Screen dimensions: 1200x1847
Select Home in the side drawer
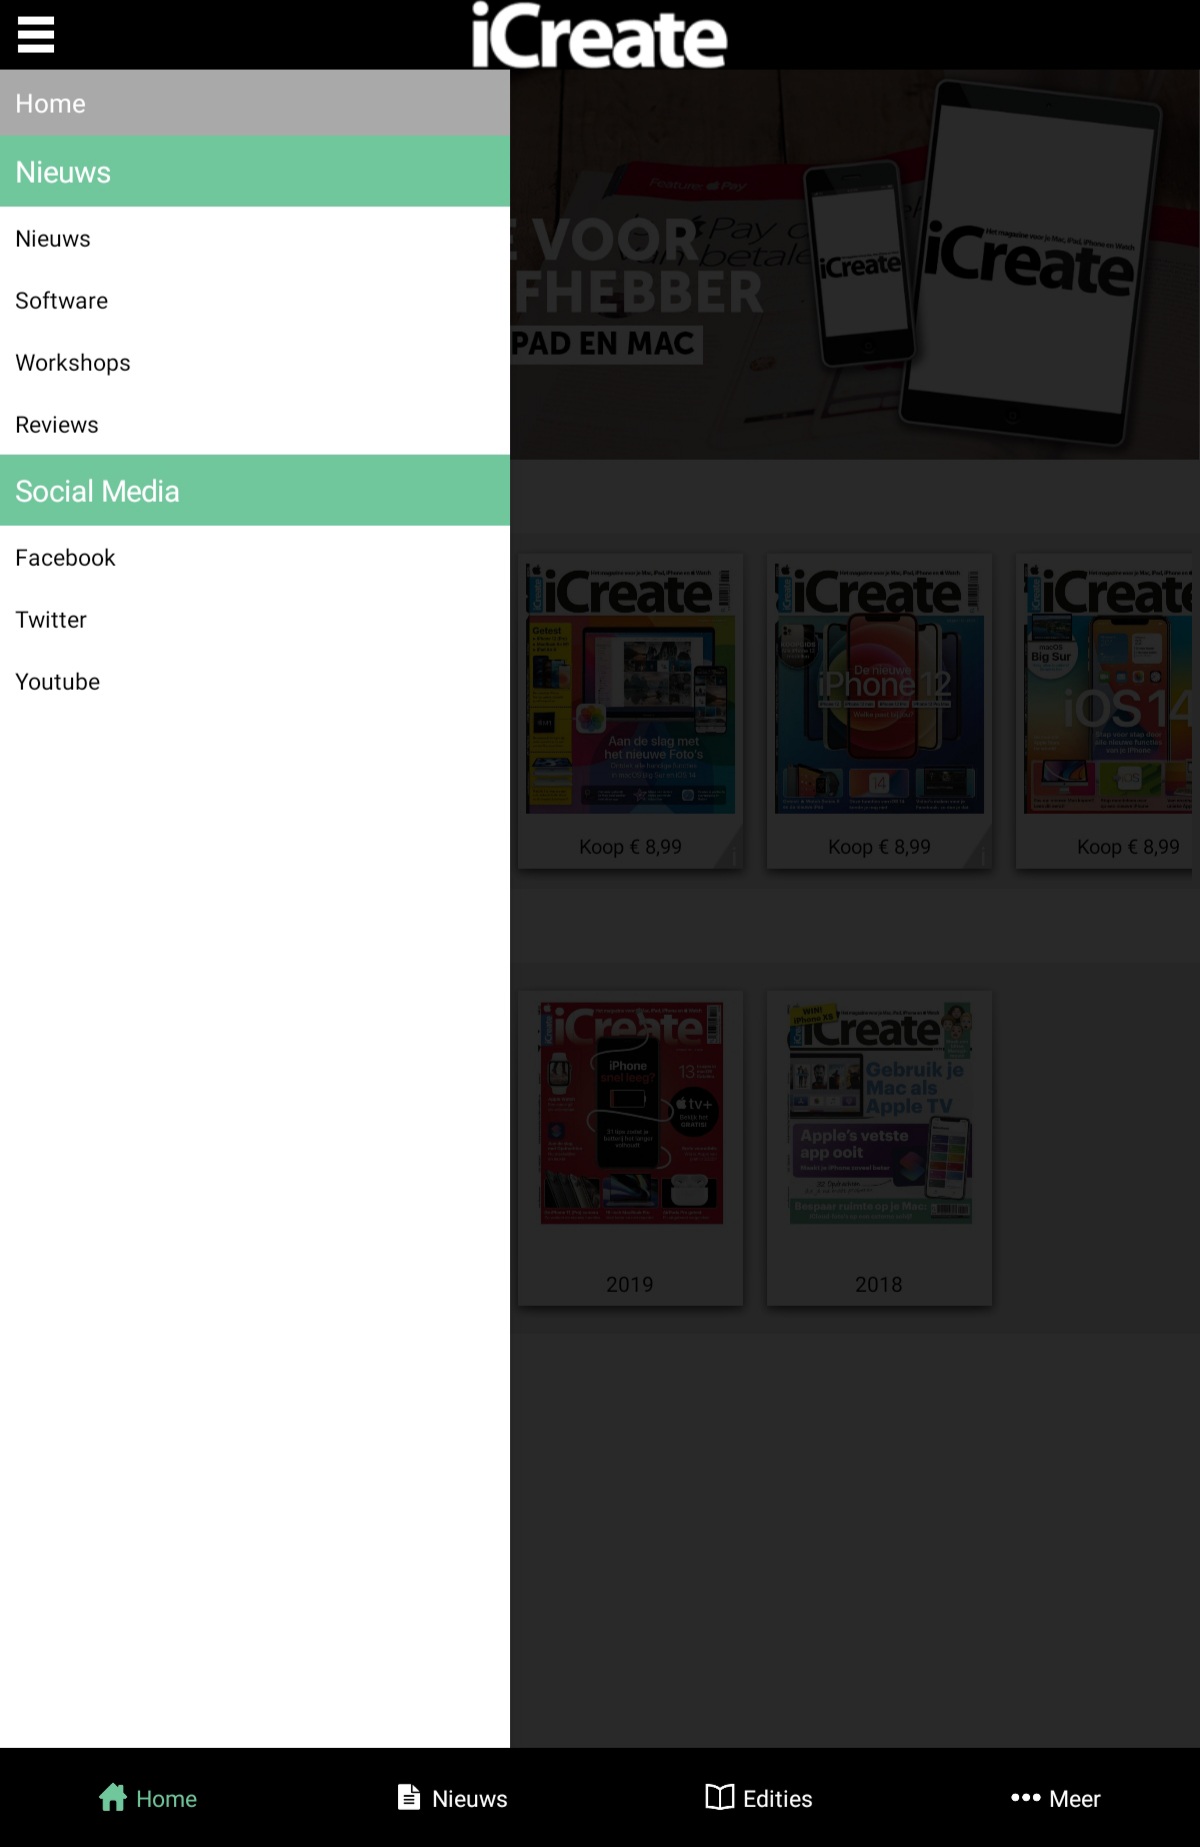pos(255,103)
